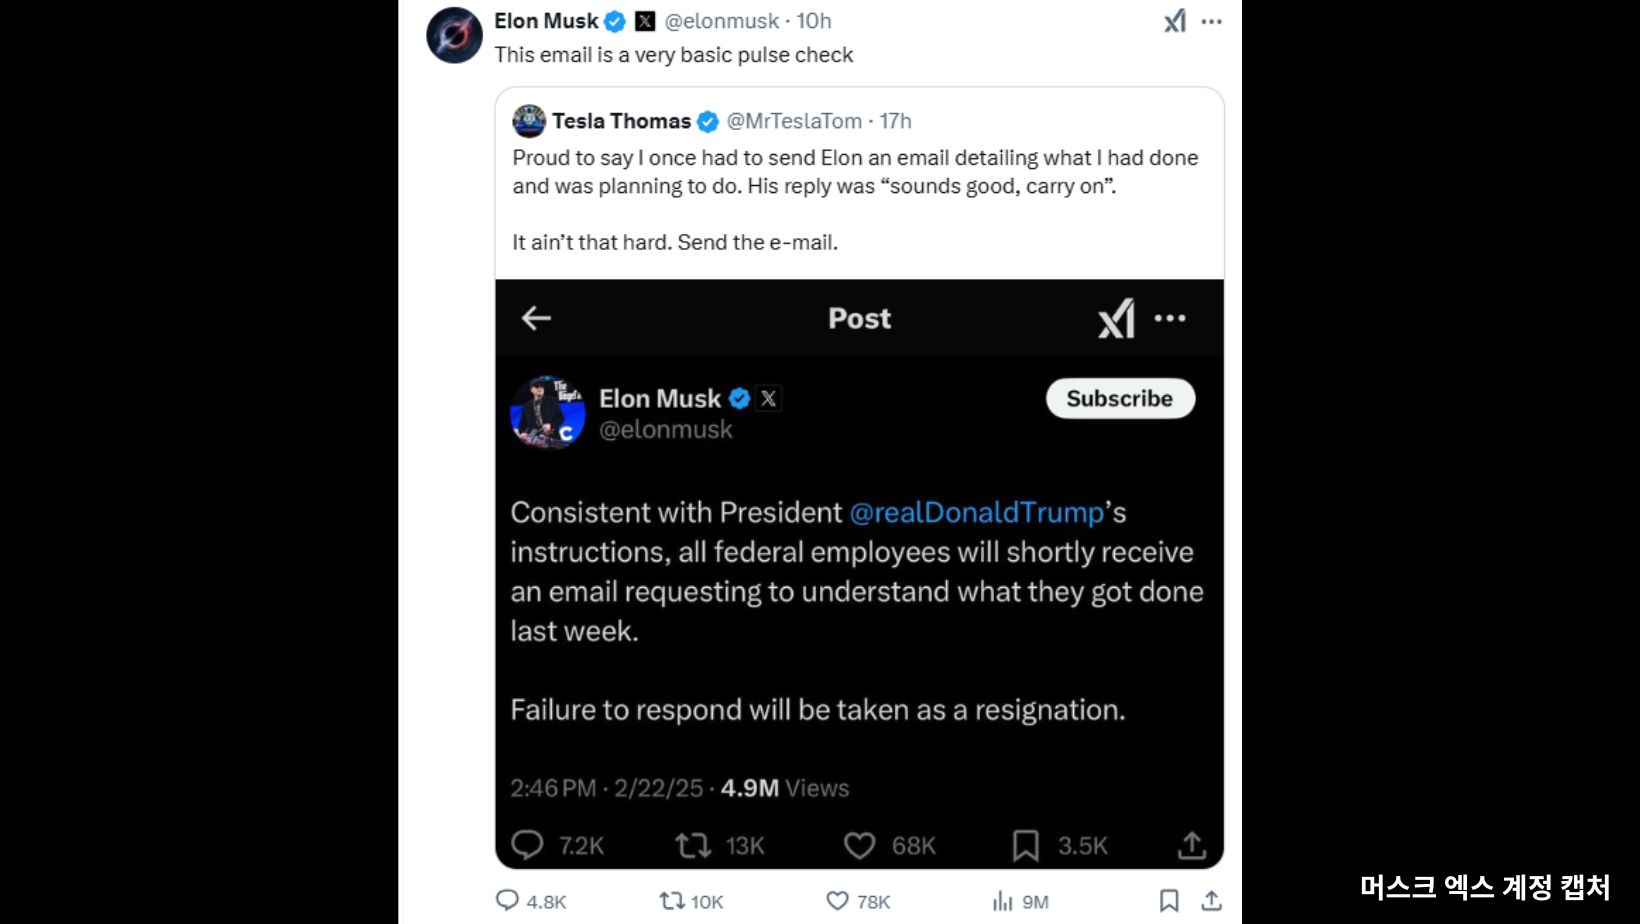Open the three-dot more menu on top tweet

pos(1212,21)
